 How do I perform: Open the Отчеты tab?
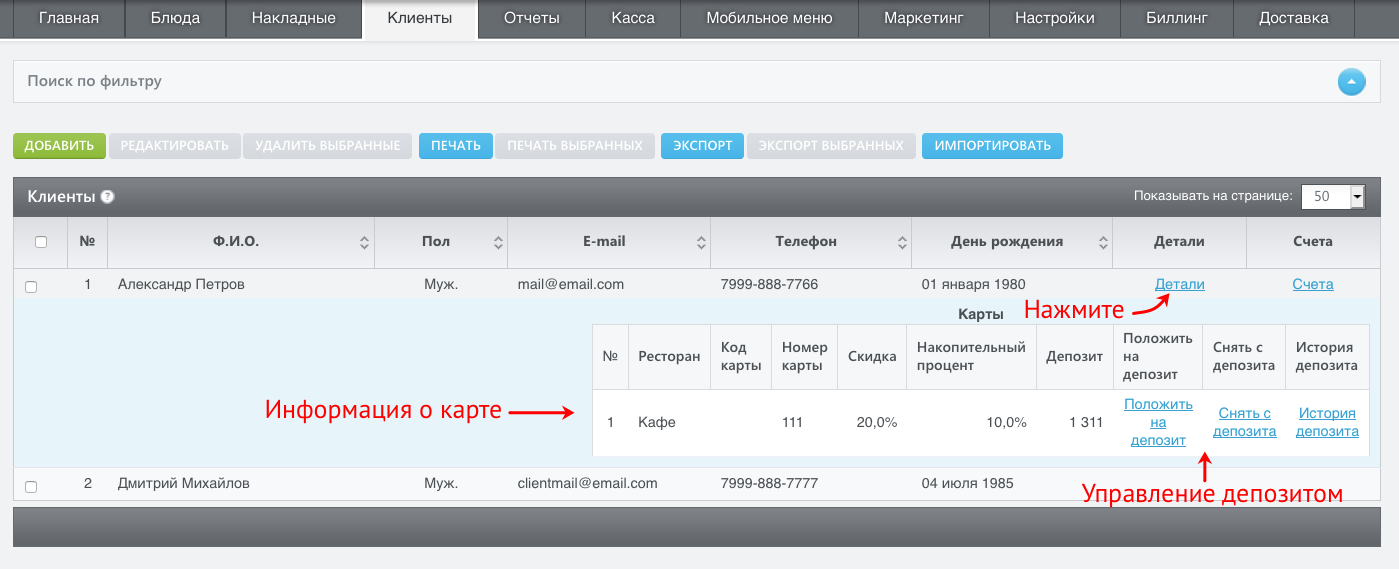(532, 18)
